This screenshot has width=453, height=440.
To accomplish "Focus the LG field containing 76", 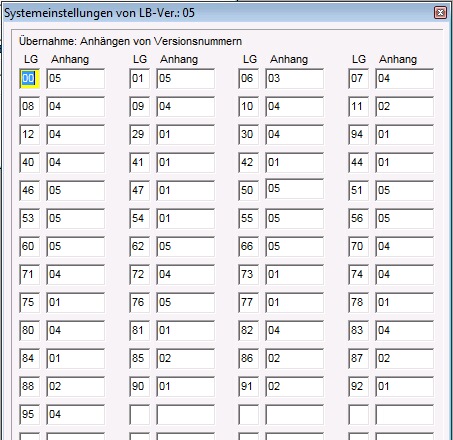I will coord(139,303).
